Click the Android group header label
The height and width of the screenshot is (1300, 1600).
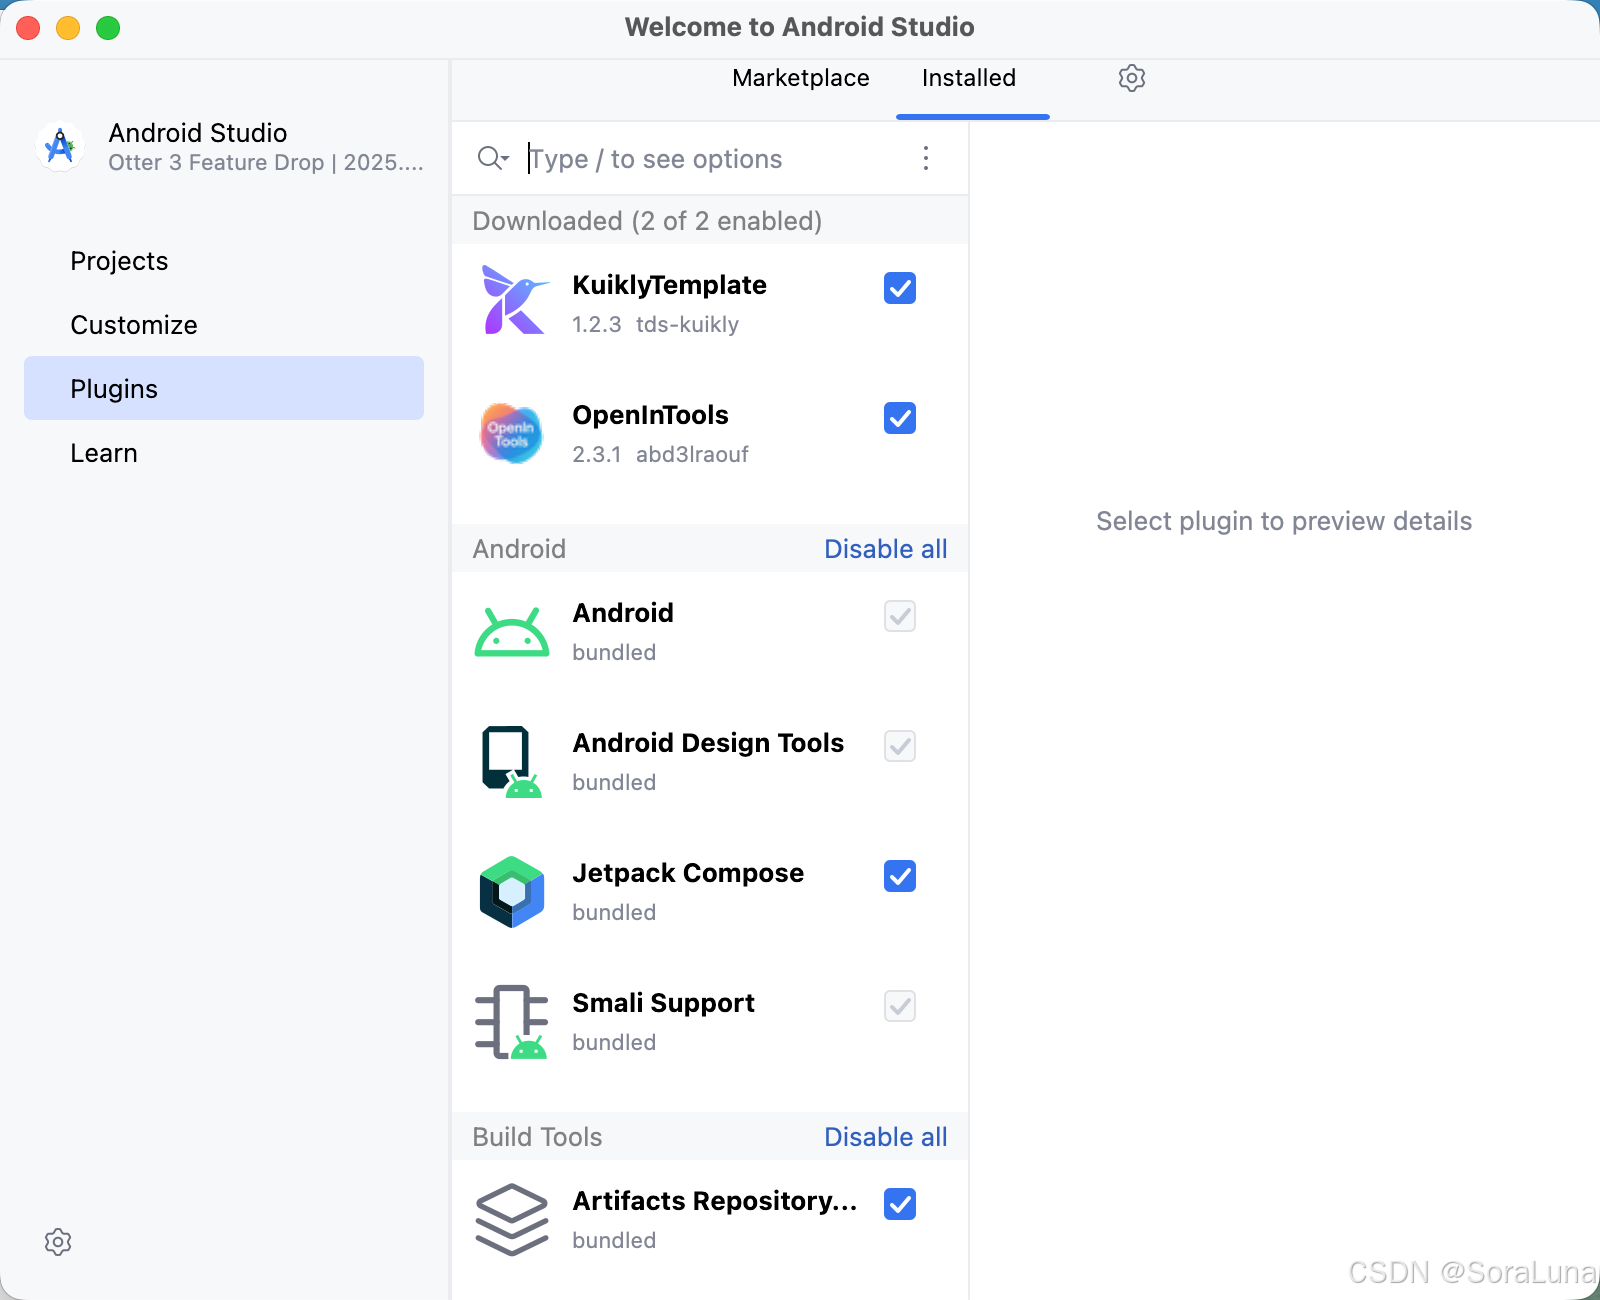click(519, 549)
